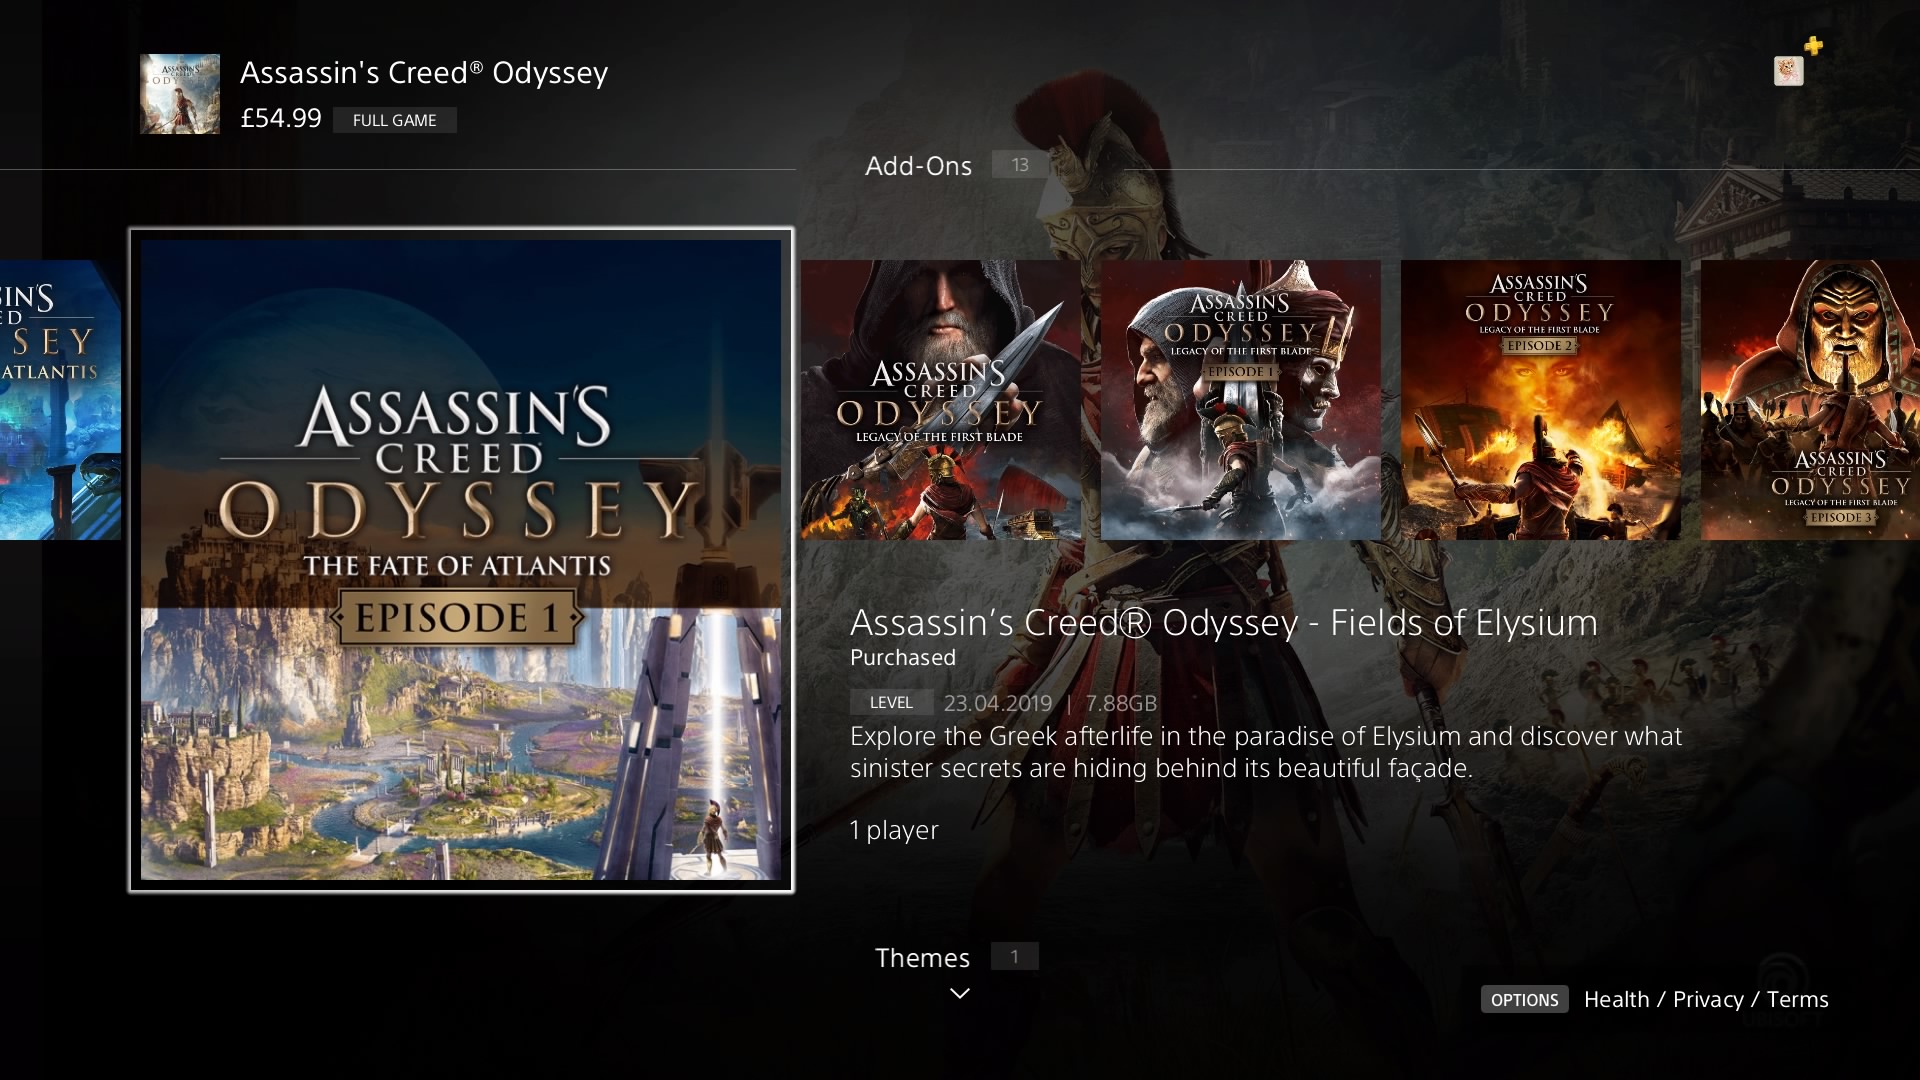
Task: Click the Themes count badge 1
Action: tap(1014, 957)
